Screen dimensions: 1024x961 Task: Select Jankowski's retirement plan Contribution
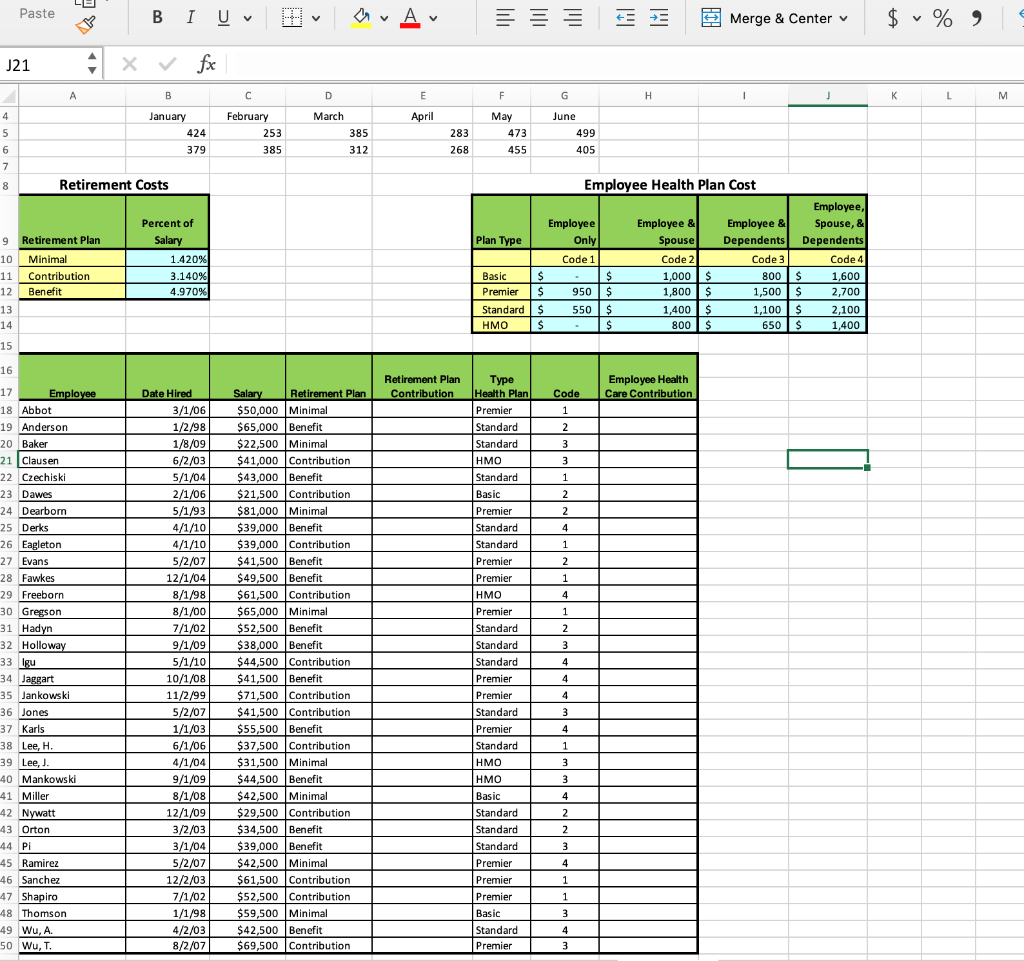(x=328, y=695)
